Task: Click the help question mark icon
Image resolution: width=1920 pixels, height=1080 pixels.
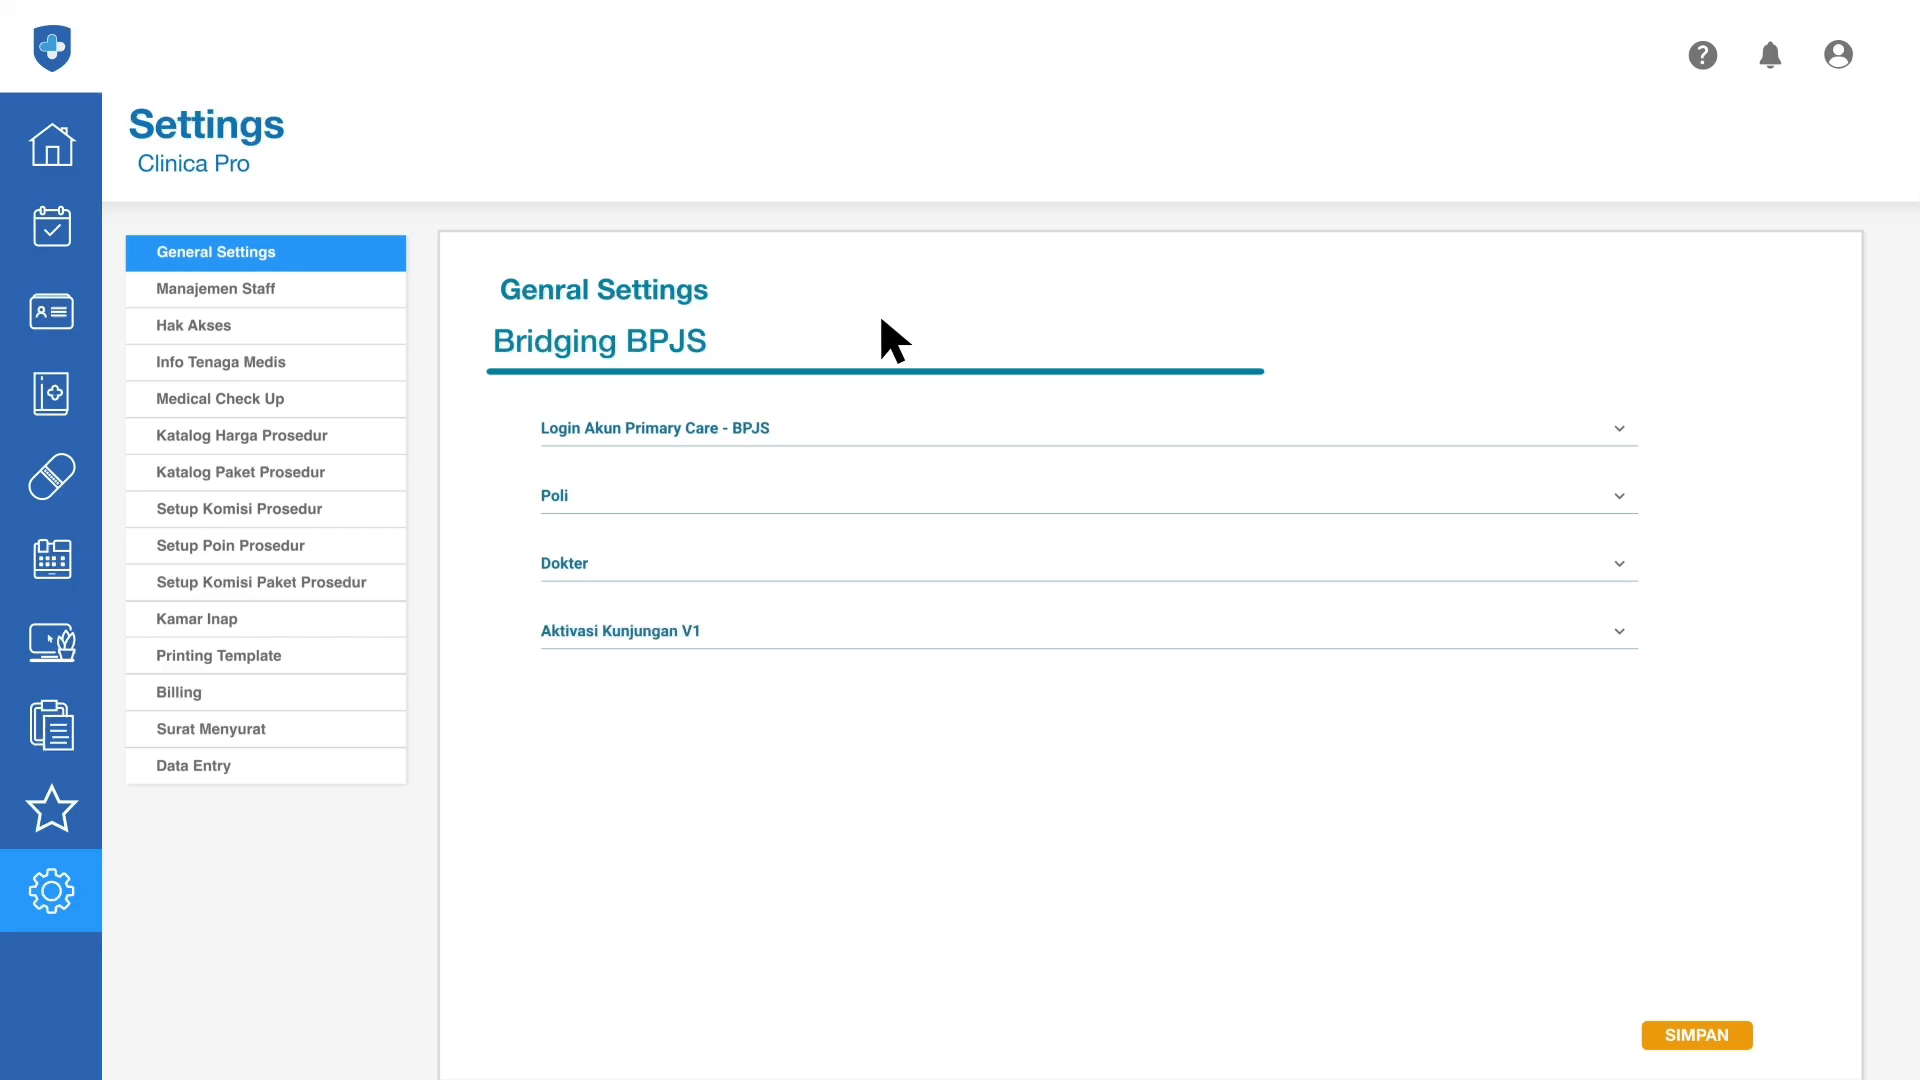Action: (1702, 55)
